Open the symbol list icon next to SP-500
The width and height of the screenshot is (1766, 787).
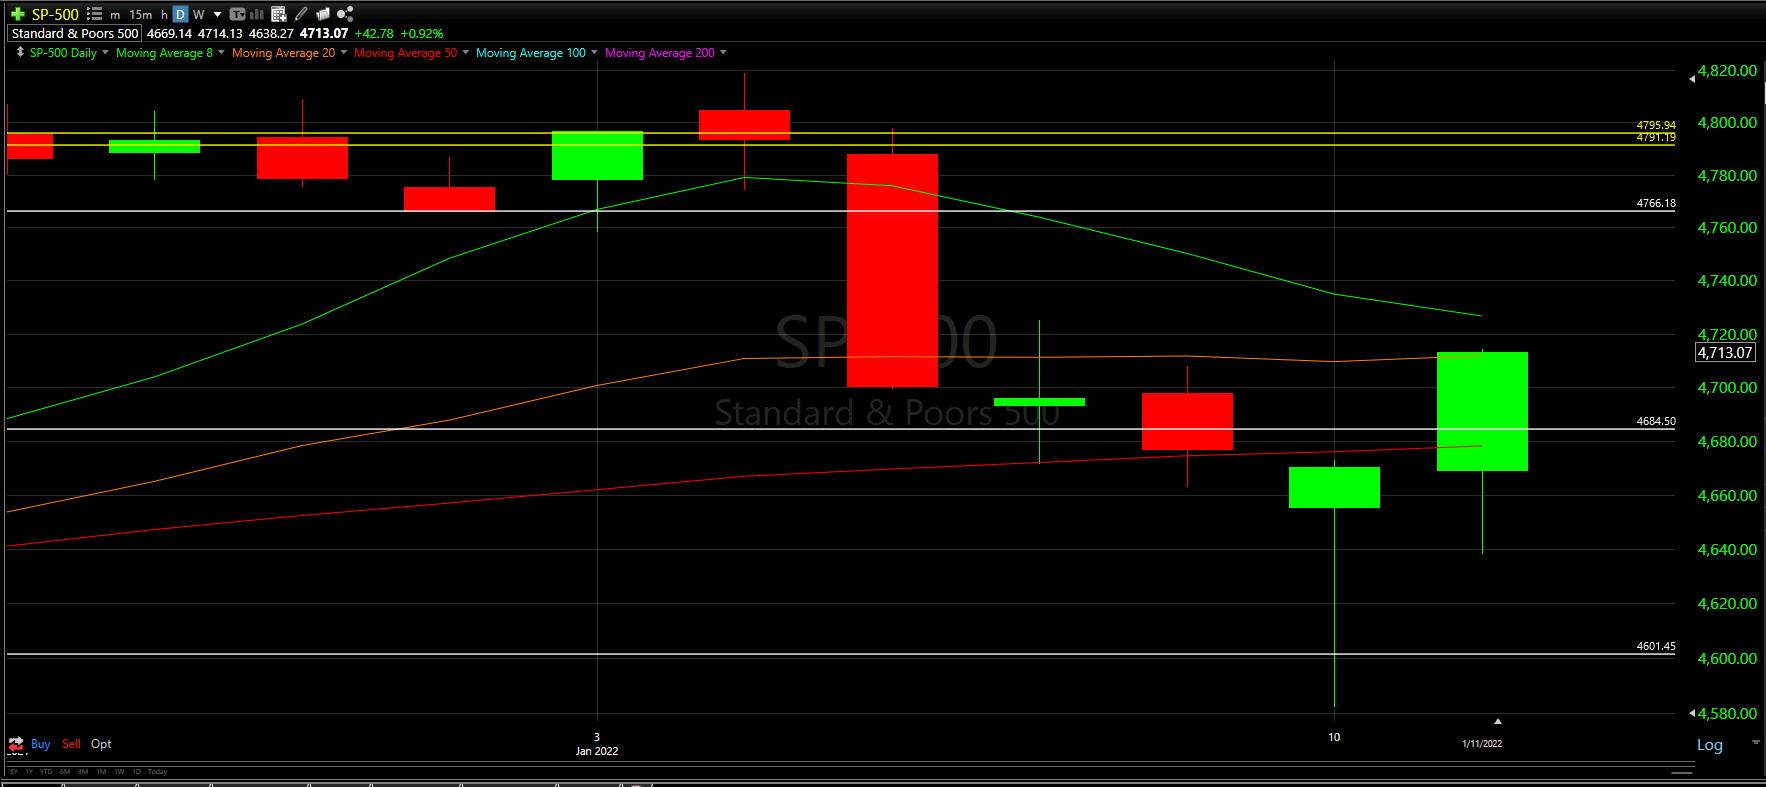pos(94,14)
